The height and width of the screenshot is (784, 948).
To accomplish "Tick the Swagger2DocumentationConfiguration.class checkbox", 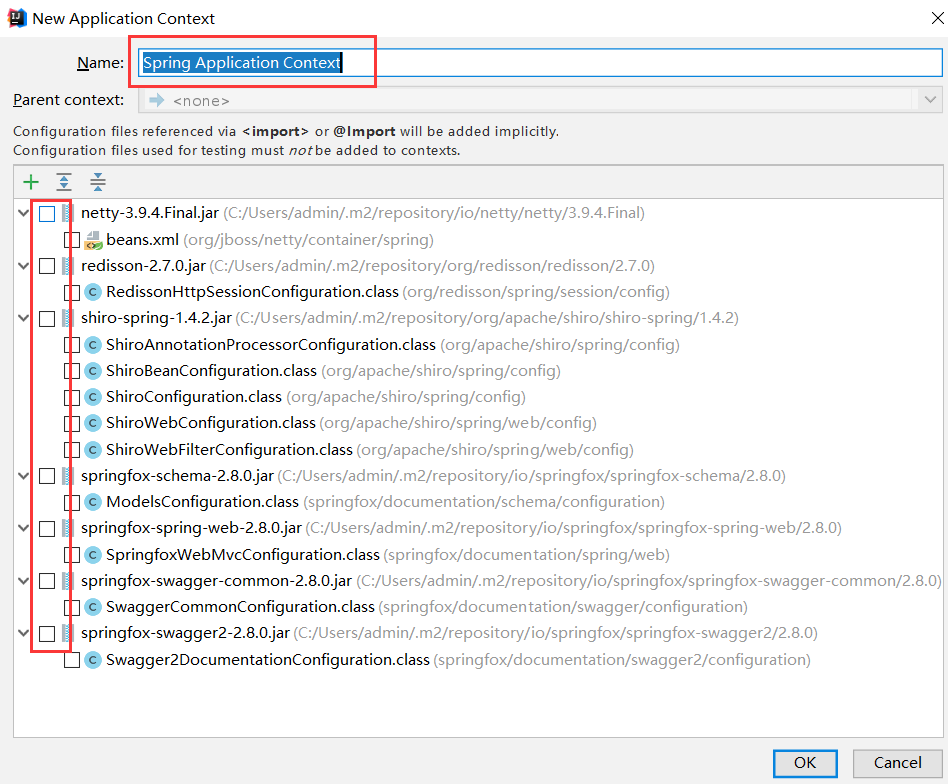I will [x=72, y=660].
